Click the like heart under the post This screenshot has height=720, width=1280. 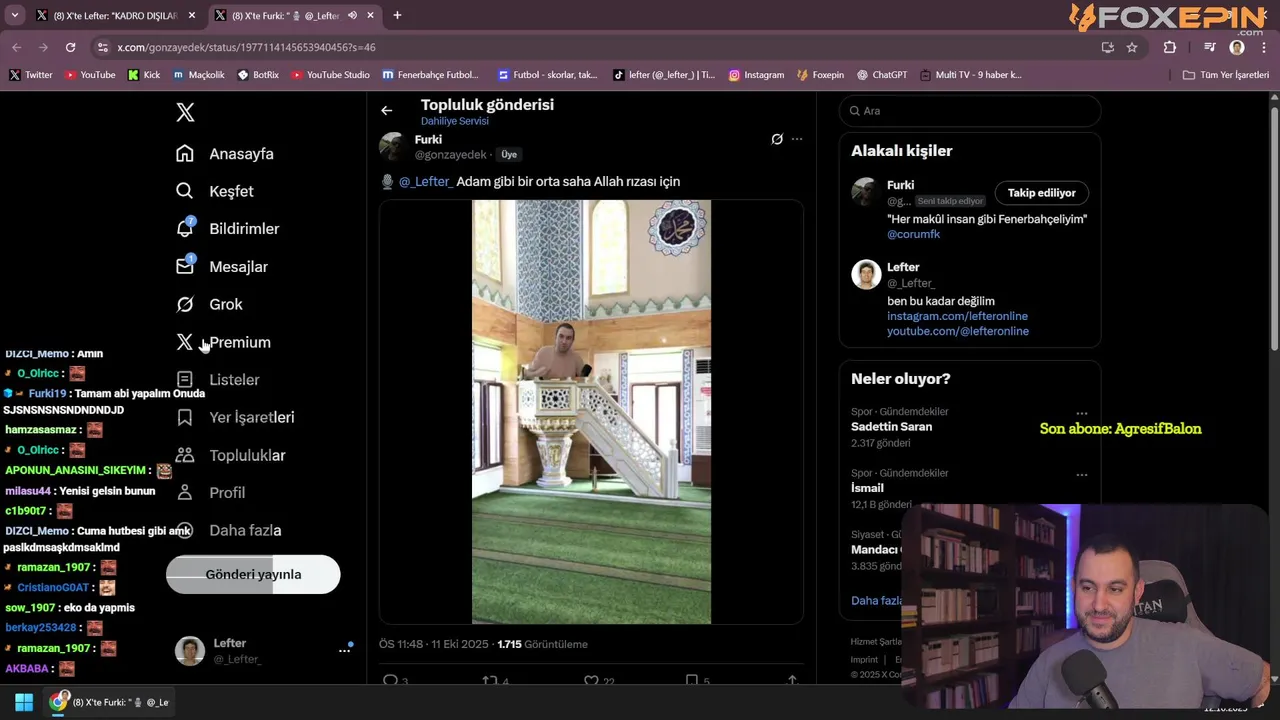(x=591, y=681)
